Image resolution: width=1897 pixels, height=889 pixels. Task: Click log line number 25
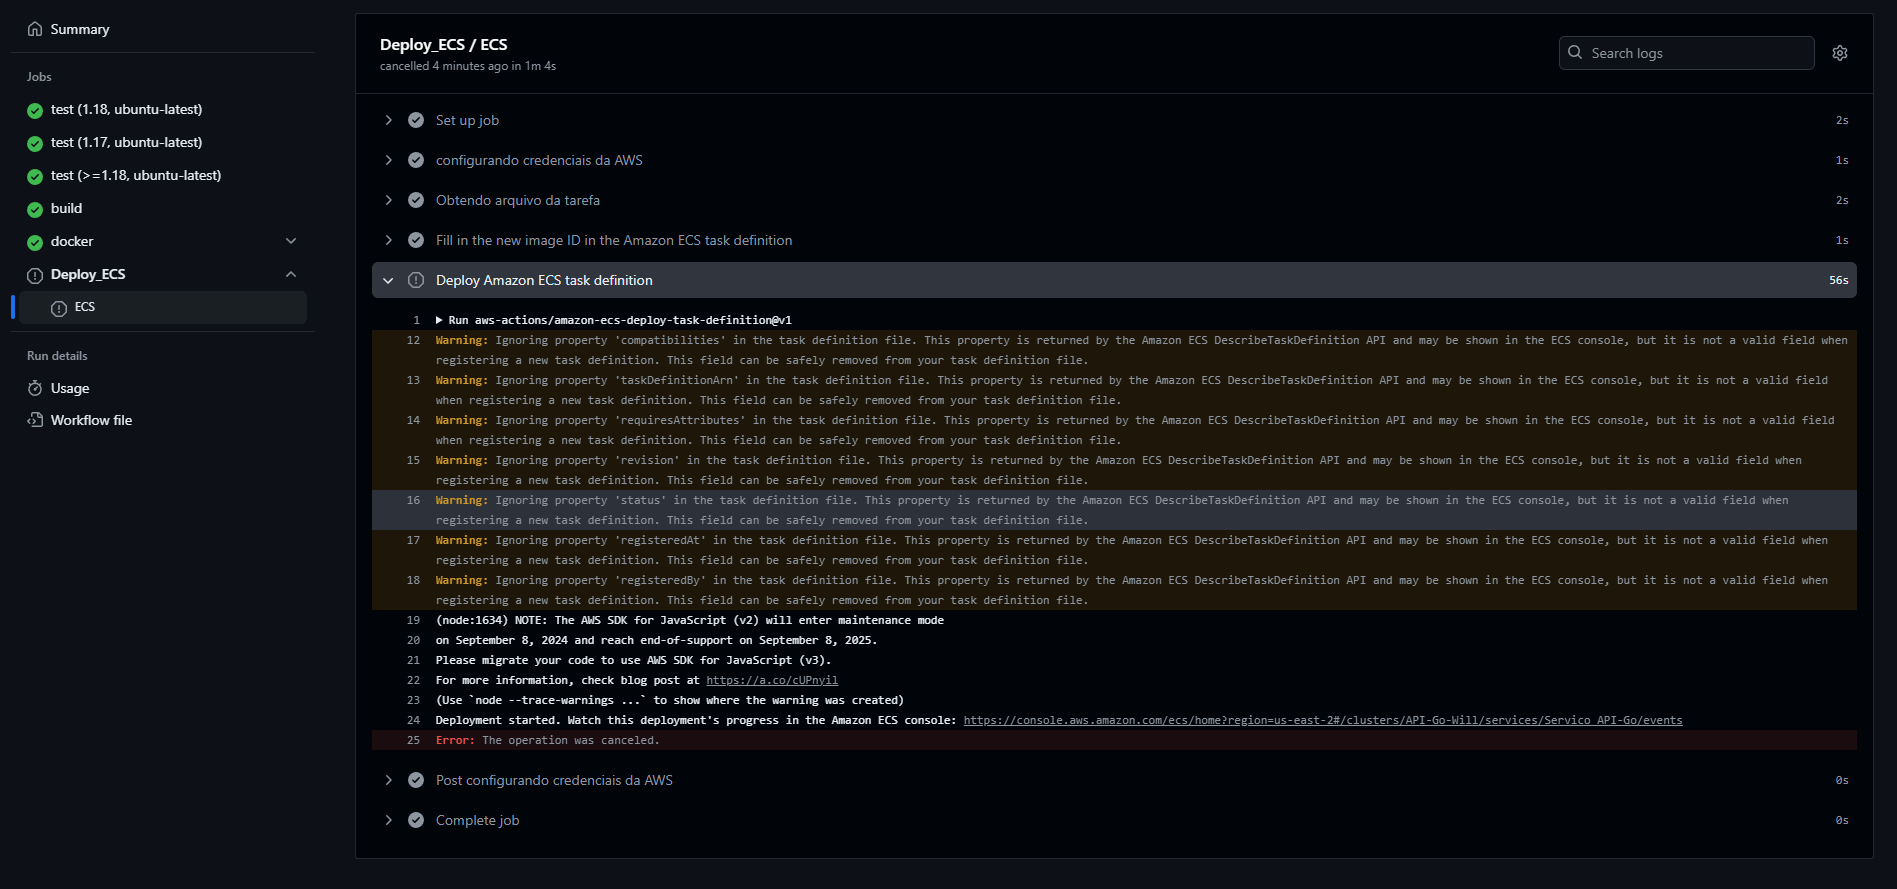coord(413,740)
